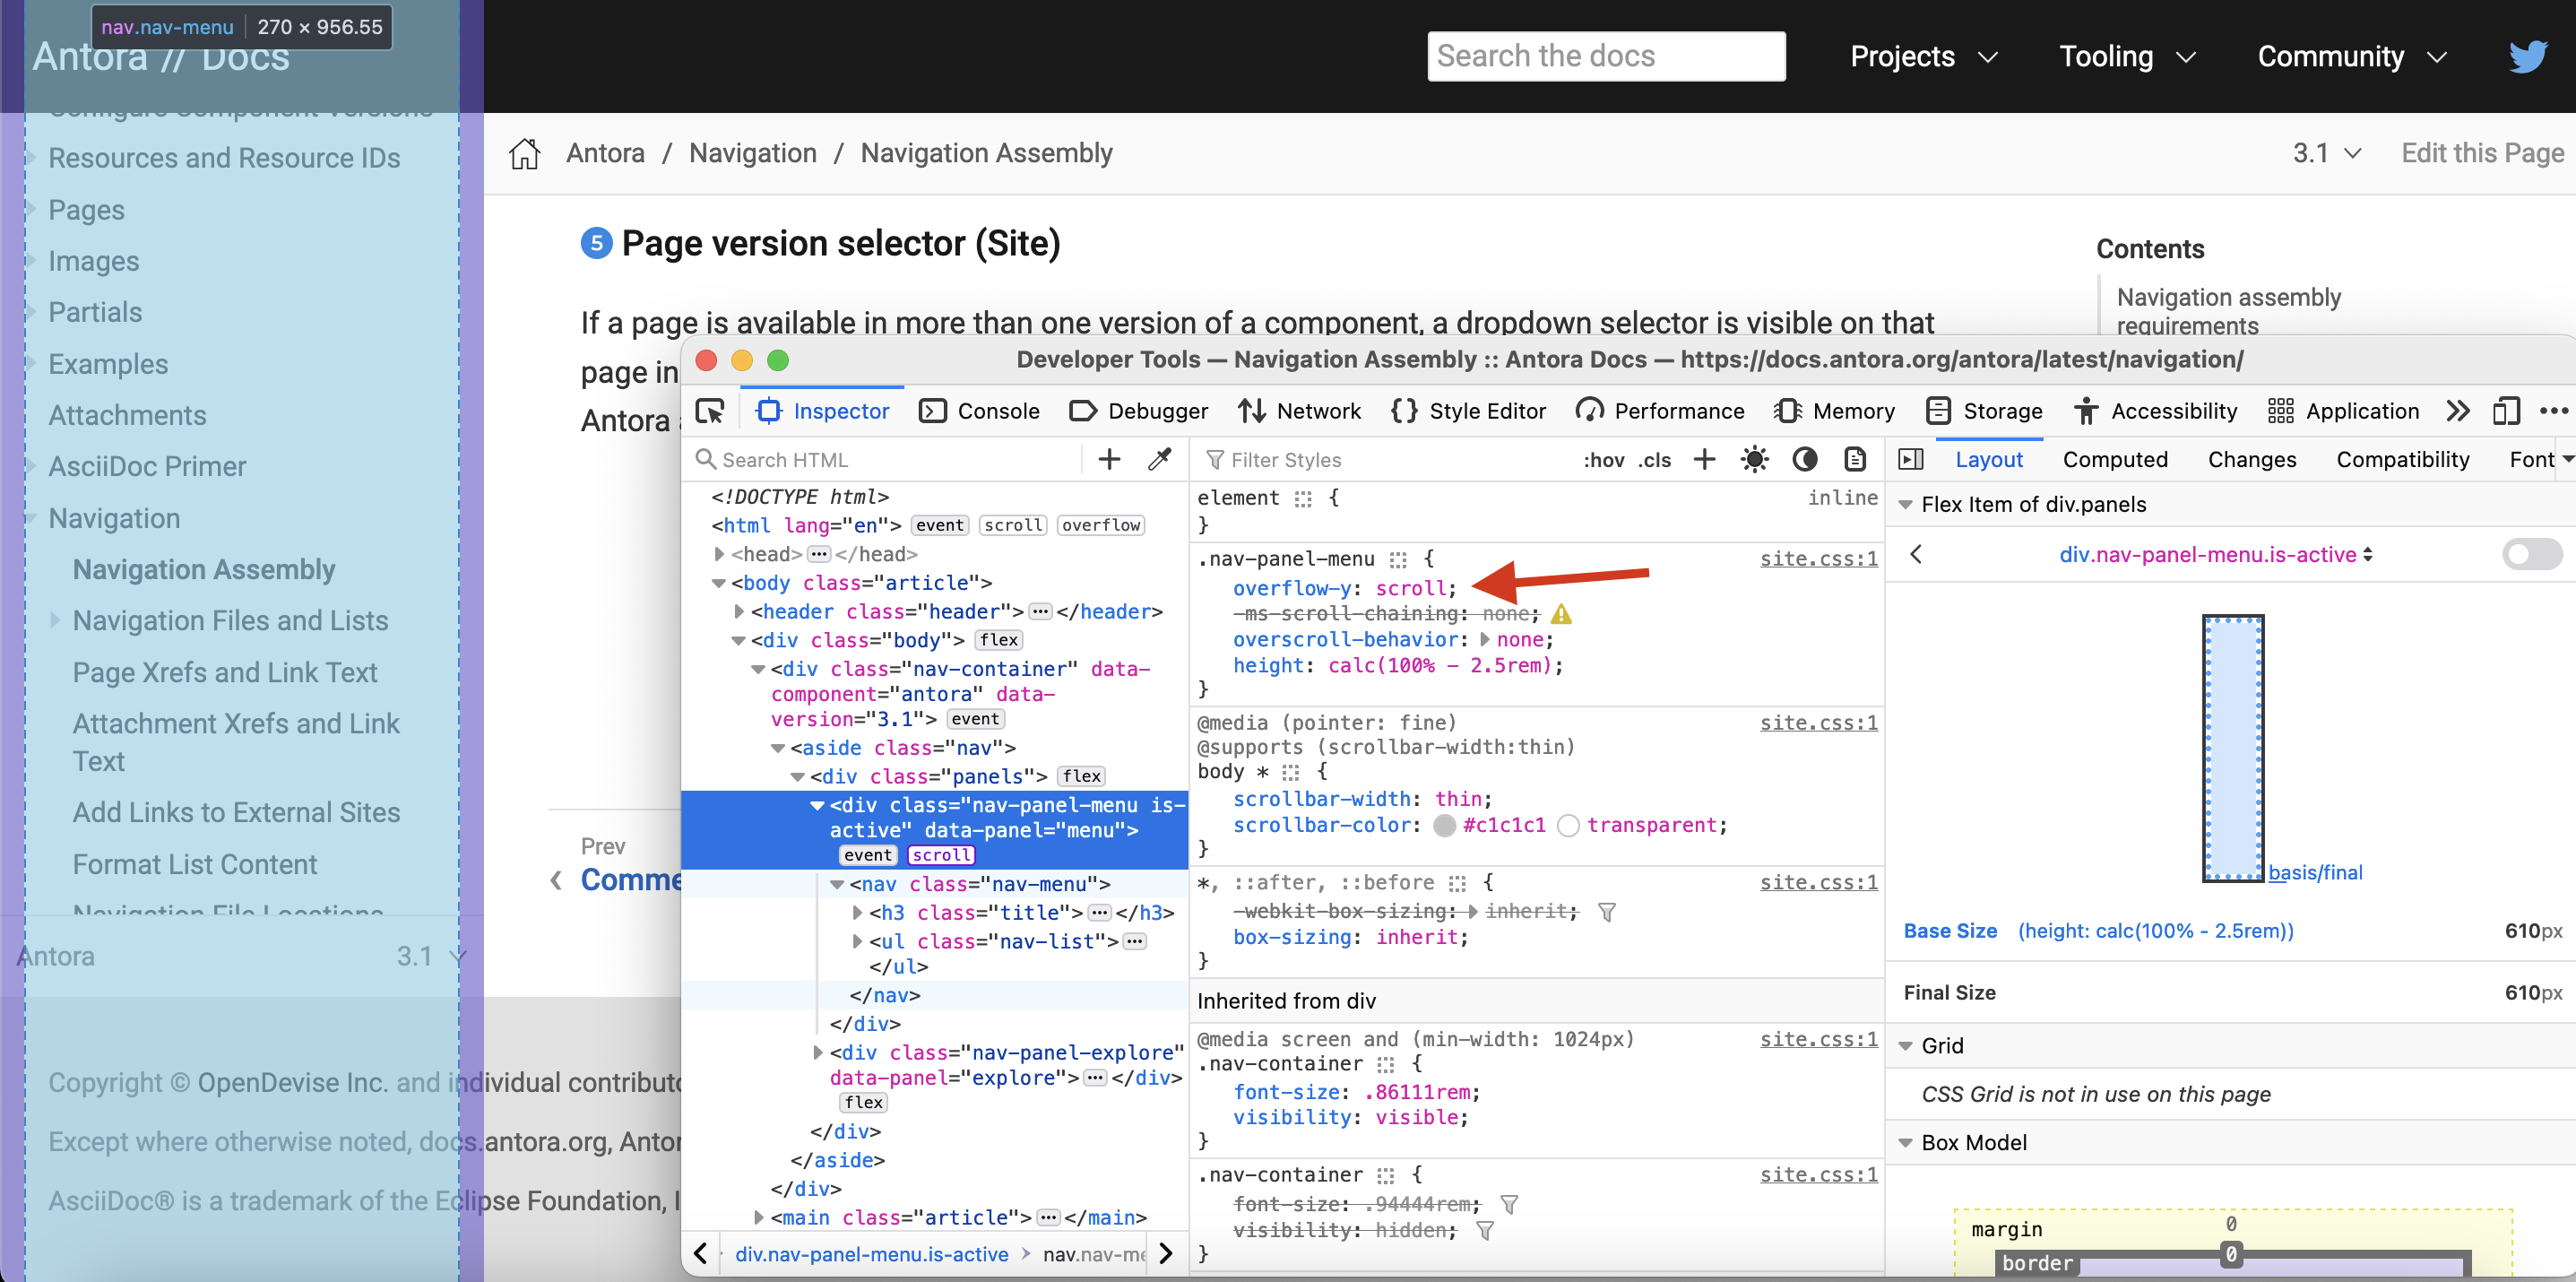Screen dimensions: 2576x1282
Task: Open DevTools three-dot options menu
Action: (x=2553, y=411)
